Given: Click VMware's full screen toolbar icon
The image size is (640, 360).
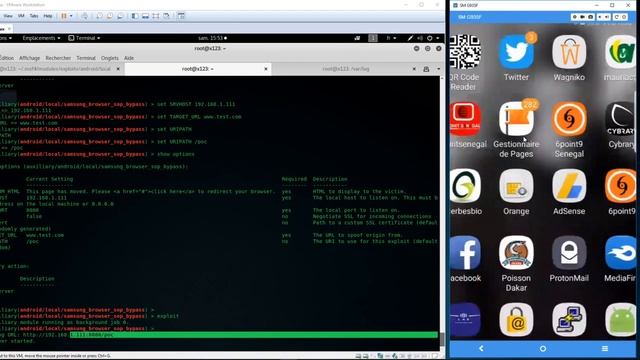Looking at the screenshot, I should tap(156, 16).
